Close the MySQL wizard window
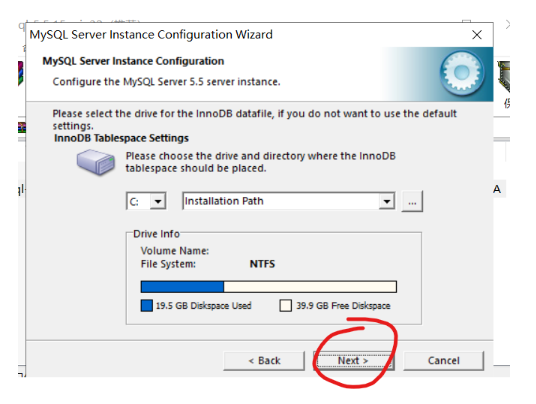The height and width of the screenshot is (404, 536). pos(477,35)
